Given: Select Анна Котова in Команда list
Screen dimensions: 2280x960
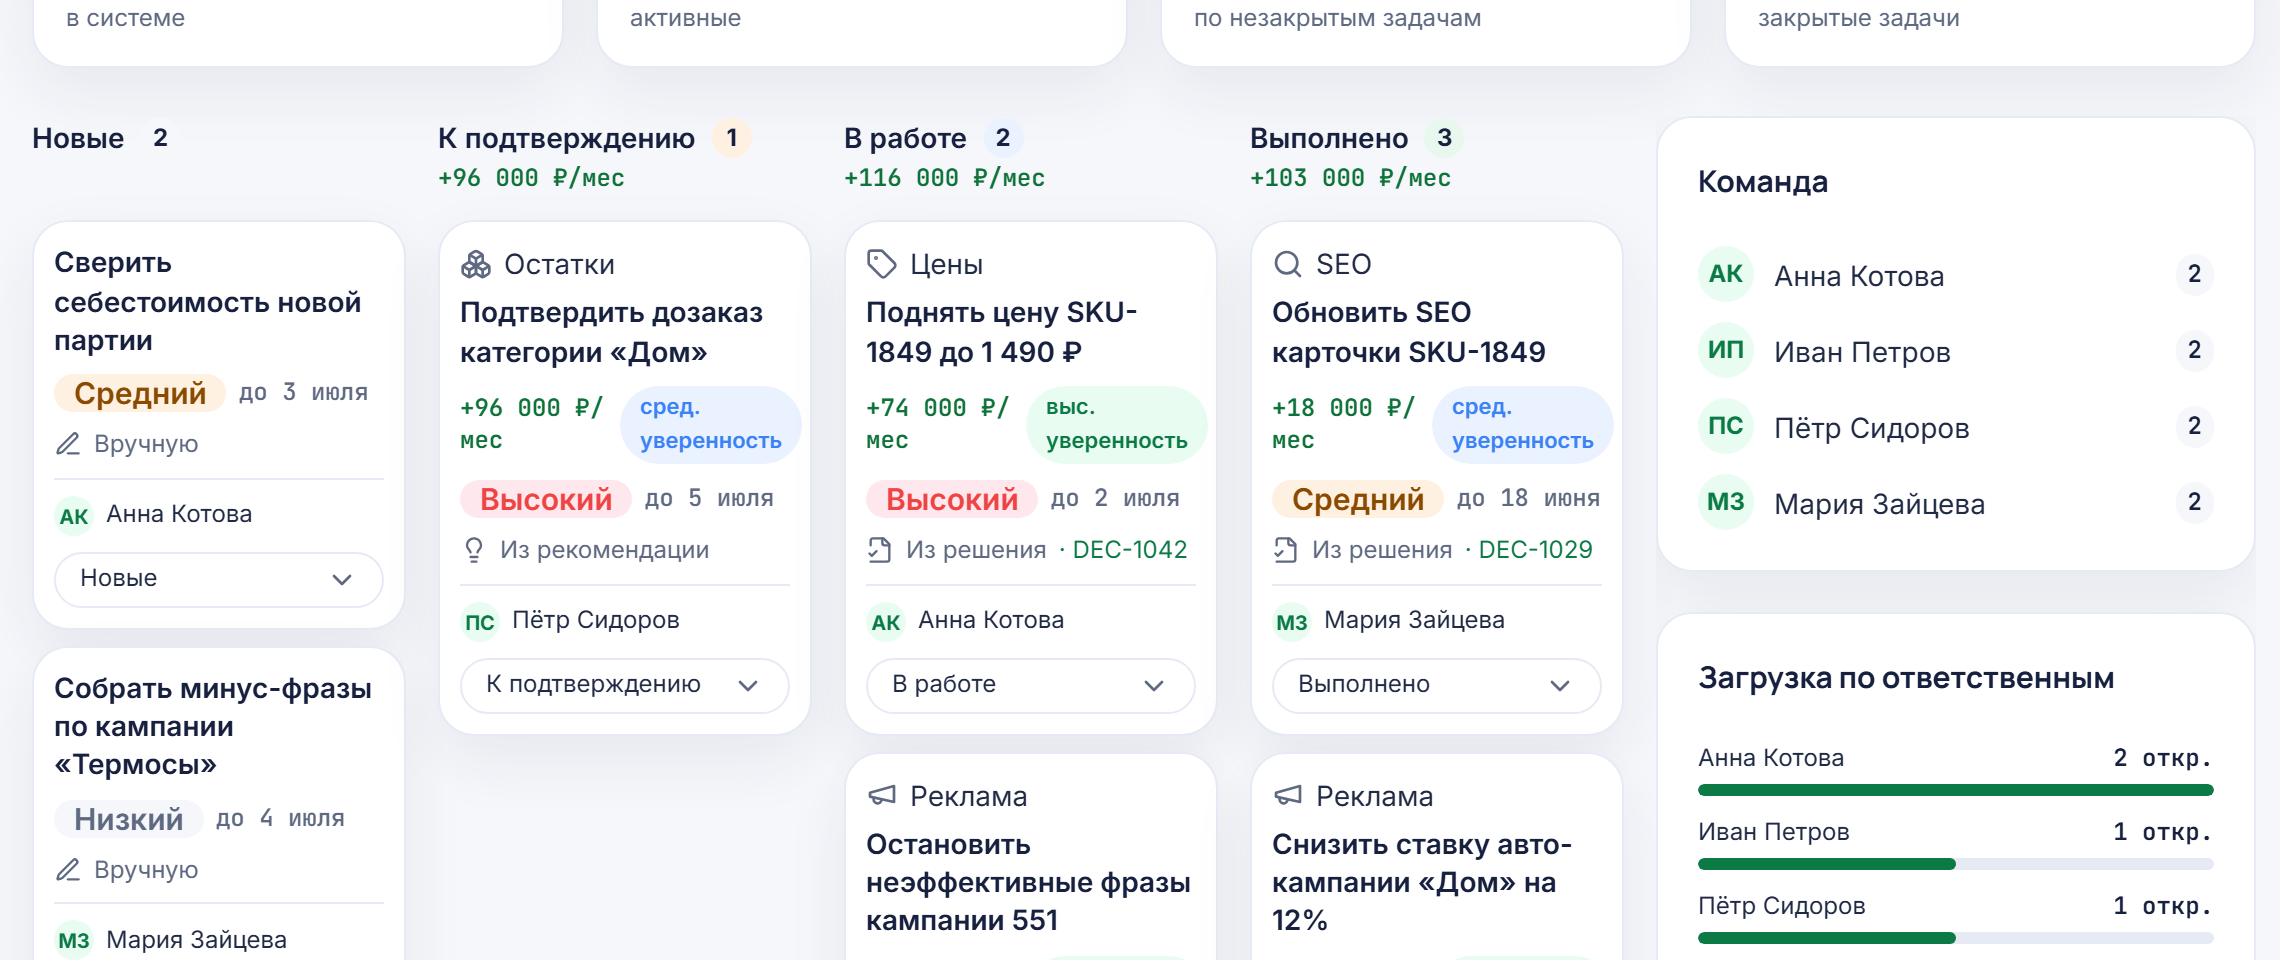Looking at the screenshot, I should coord(1955,274).
